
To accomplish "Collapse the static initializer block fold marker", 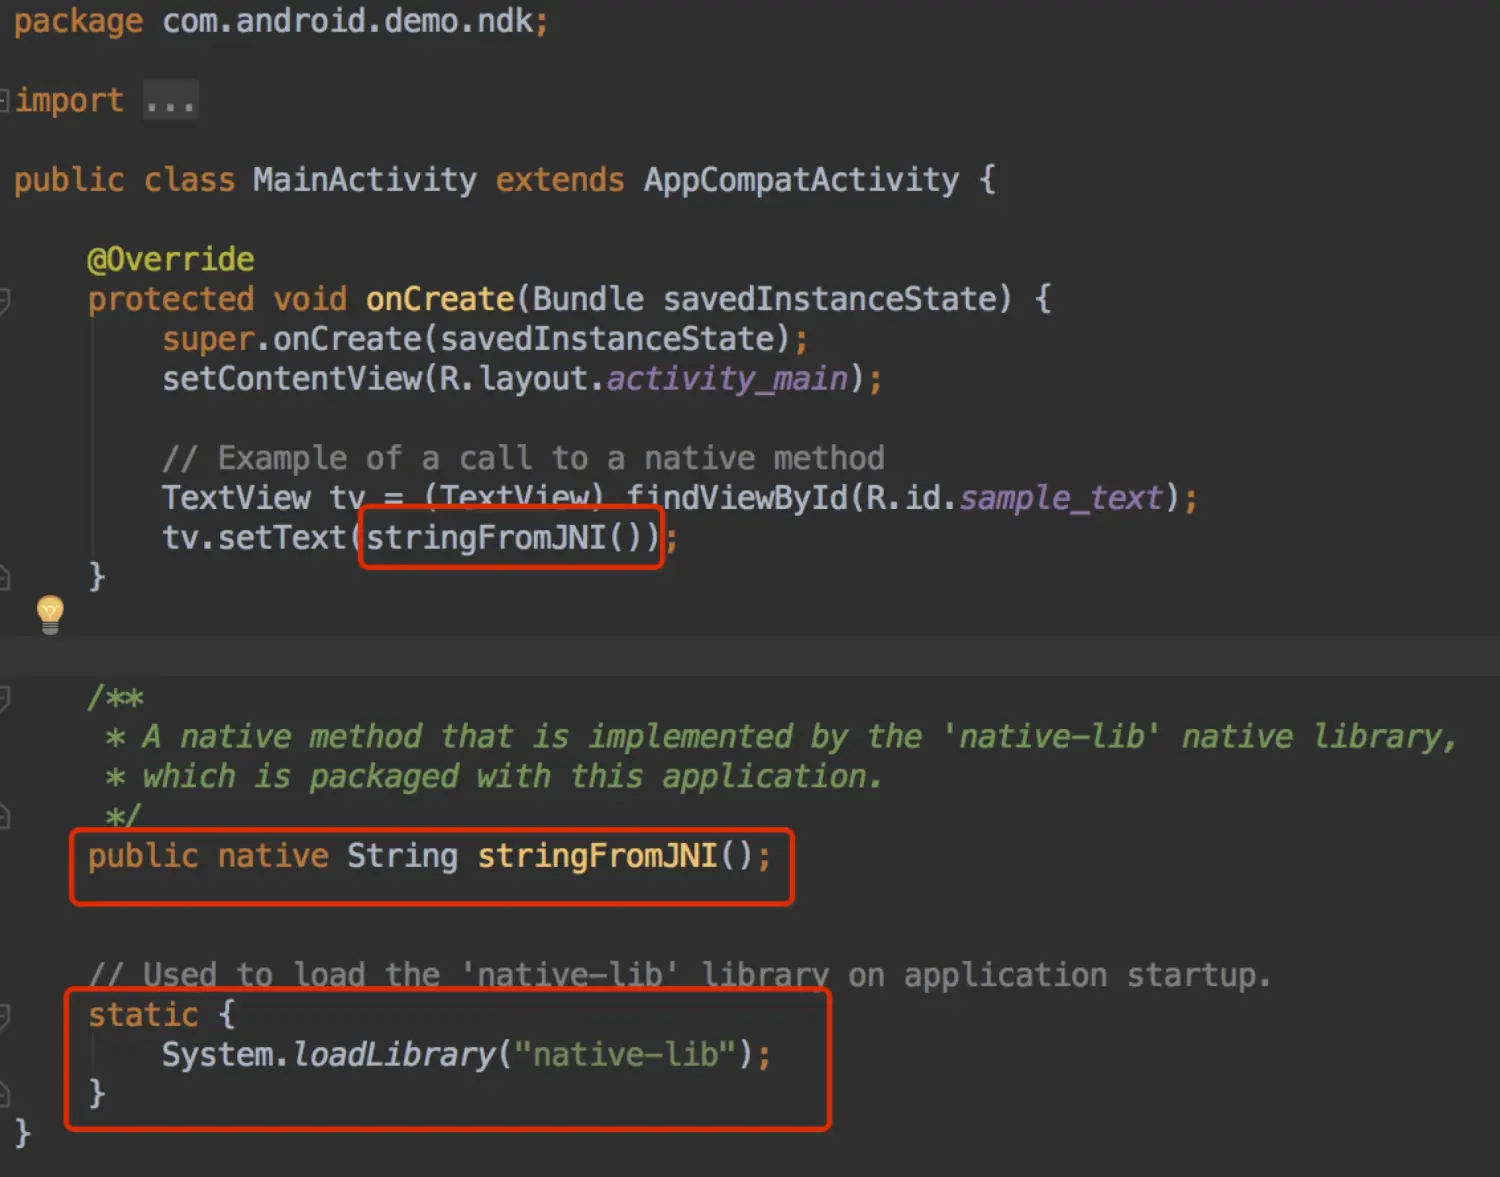I will click(4, 1015).
